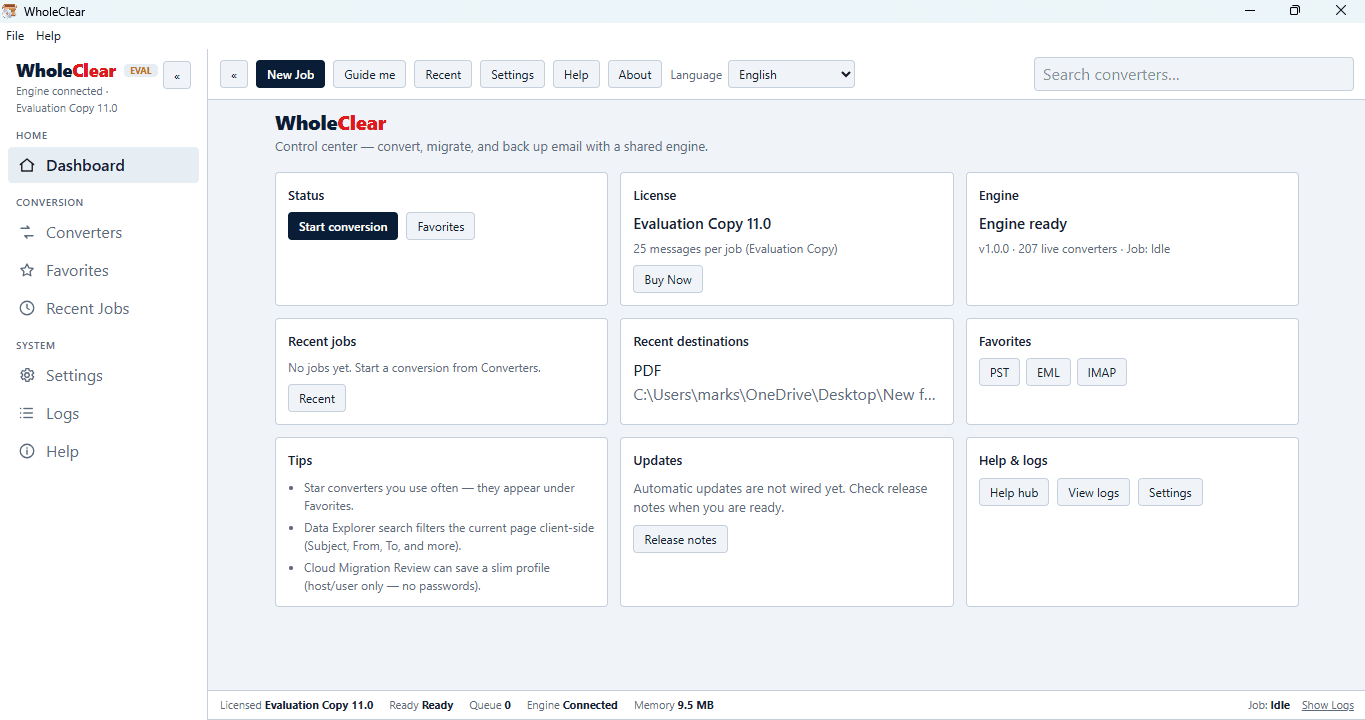Select the IMAP favorite converter
Image resolution: width=1365 pixels, height=720 pixels.
point(1102,372)
